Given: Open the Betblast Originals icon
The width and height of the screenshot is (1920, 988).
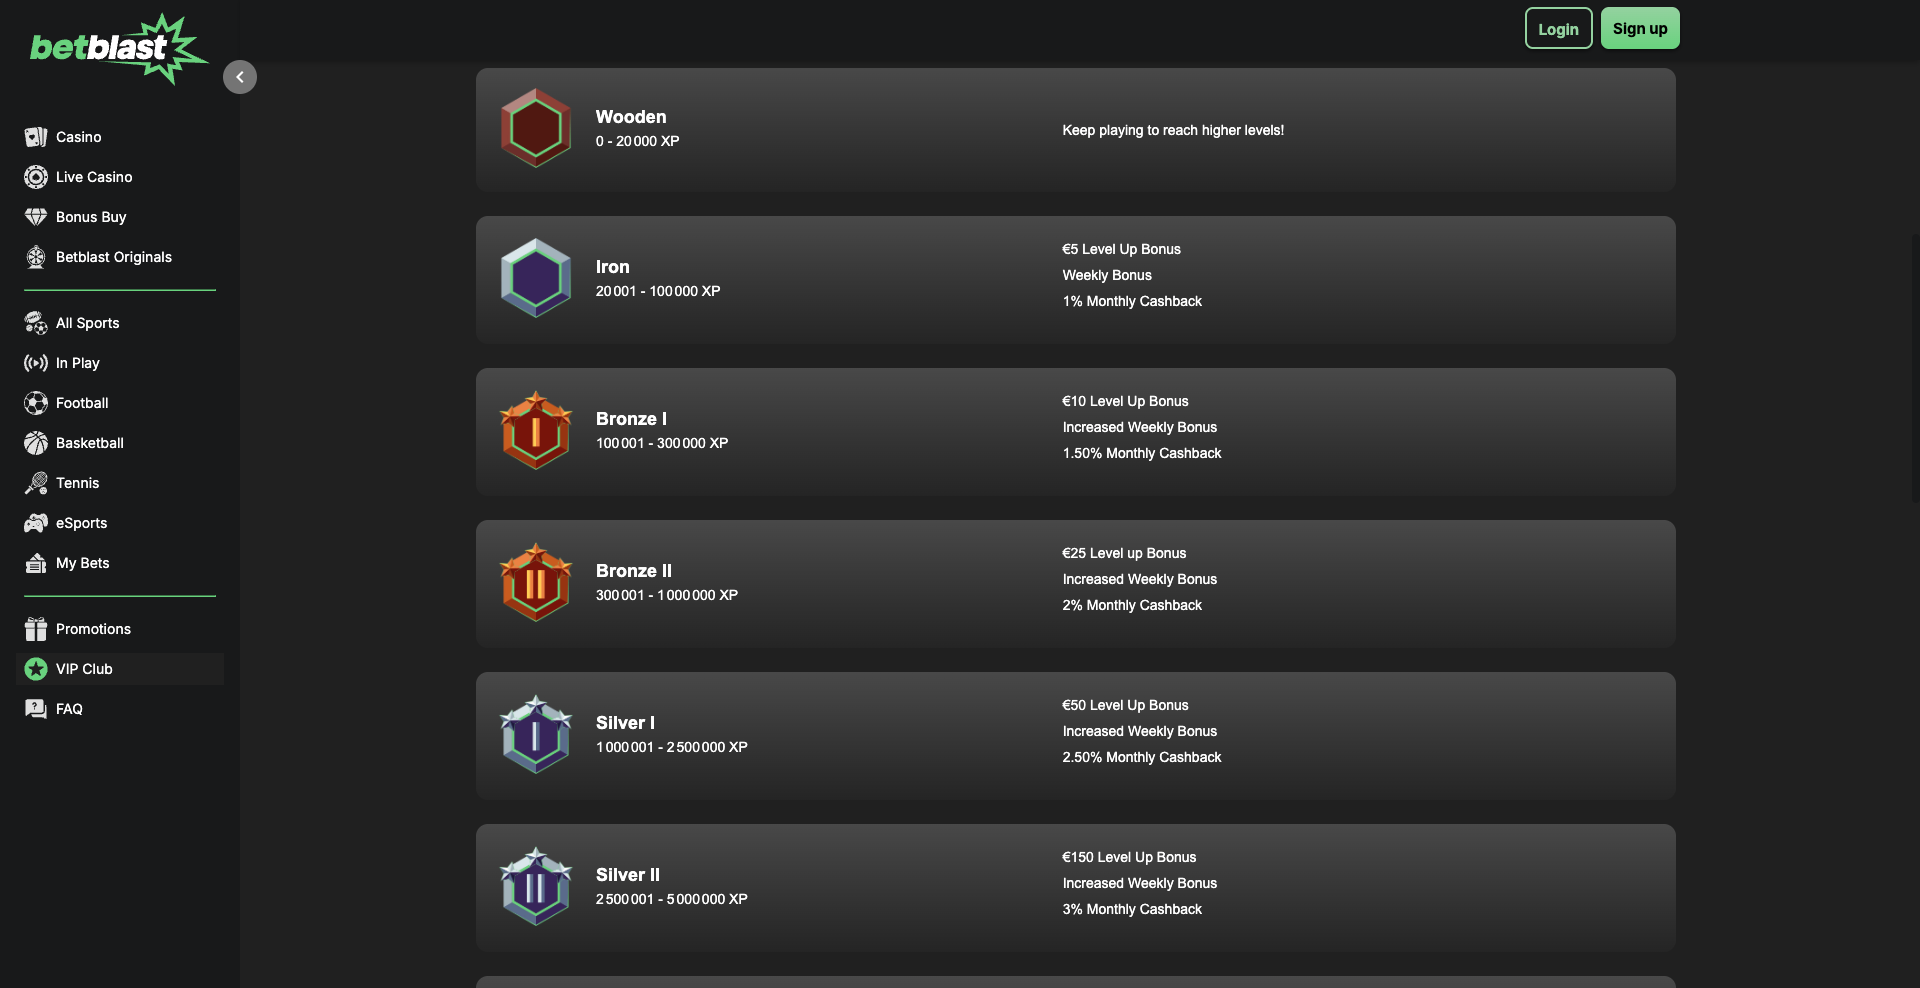Looking at the screenshot, I should coord(36,257).
